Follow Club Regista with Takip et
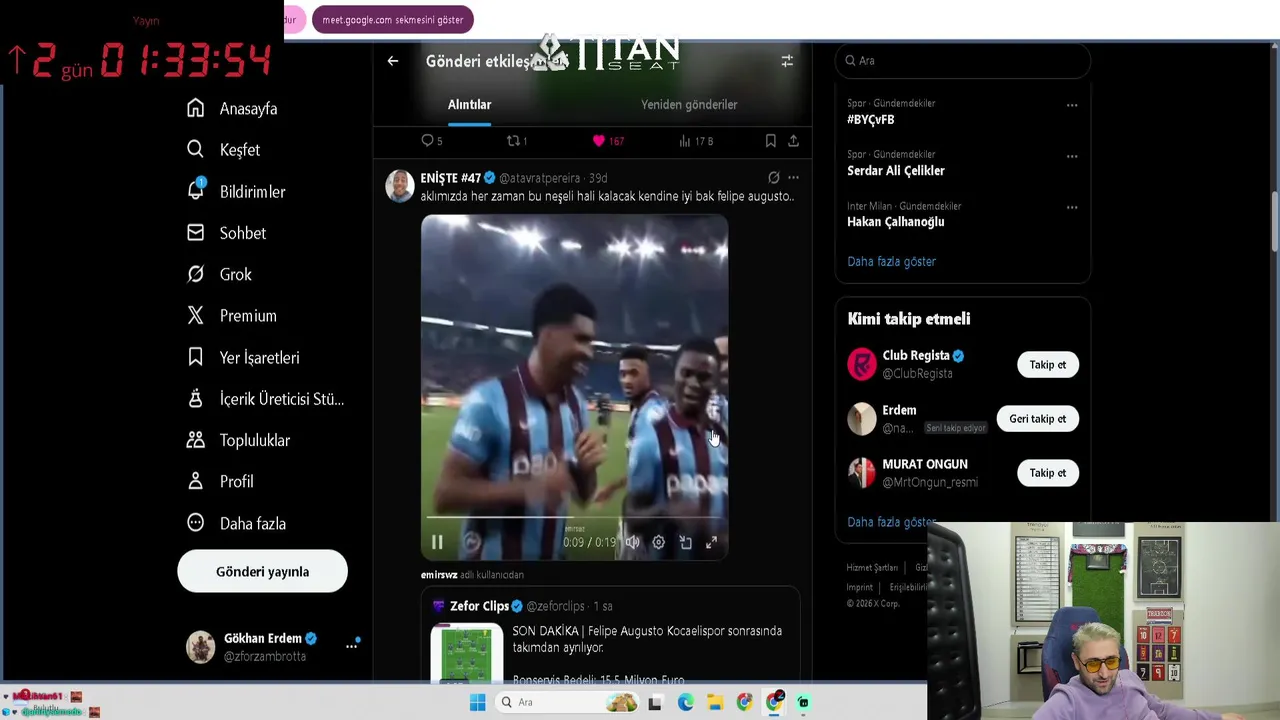The width and height of the screenshot is (1280, 720). point(1047,364)
